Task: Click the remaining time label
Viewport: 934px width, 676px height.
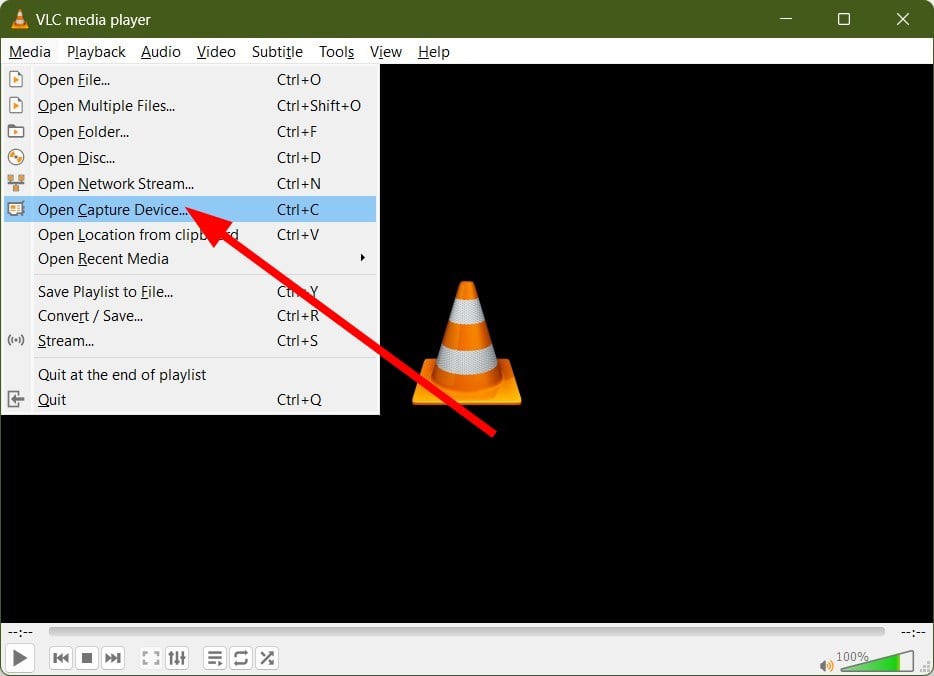Action: click(x=913, y=632)
